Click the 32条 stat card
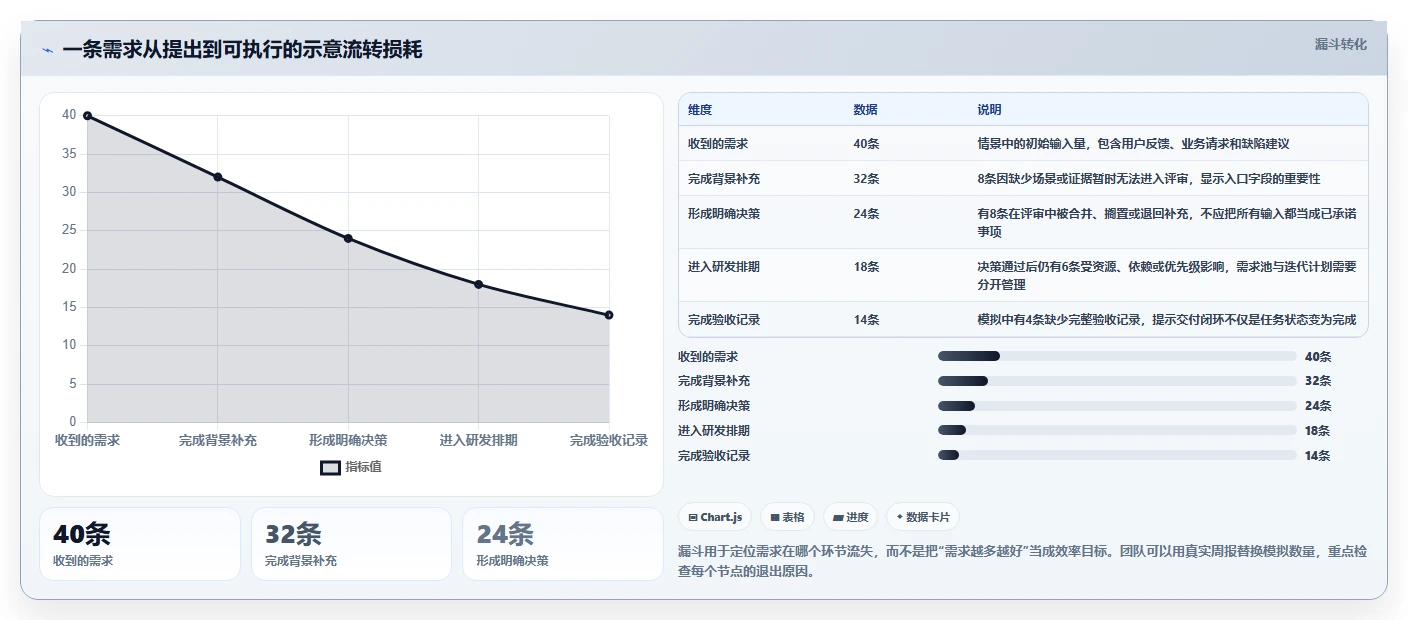 351,543
